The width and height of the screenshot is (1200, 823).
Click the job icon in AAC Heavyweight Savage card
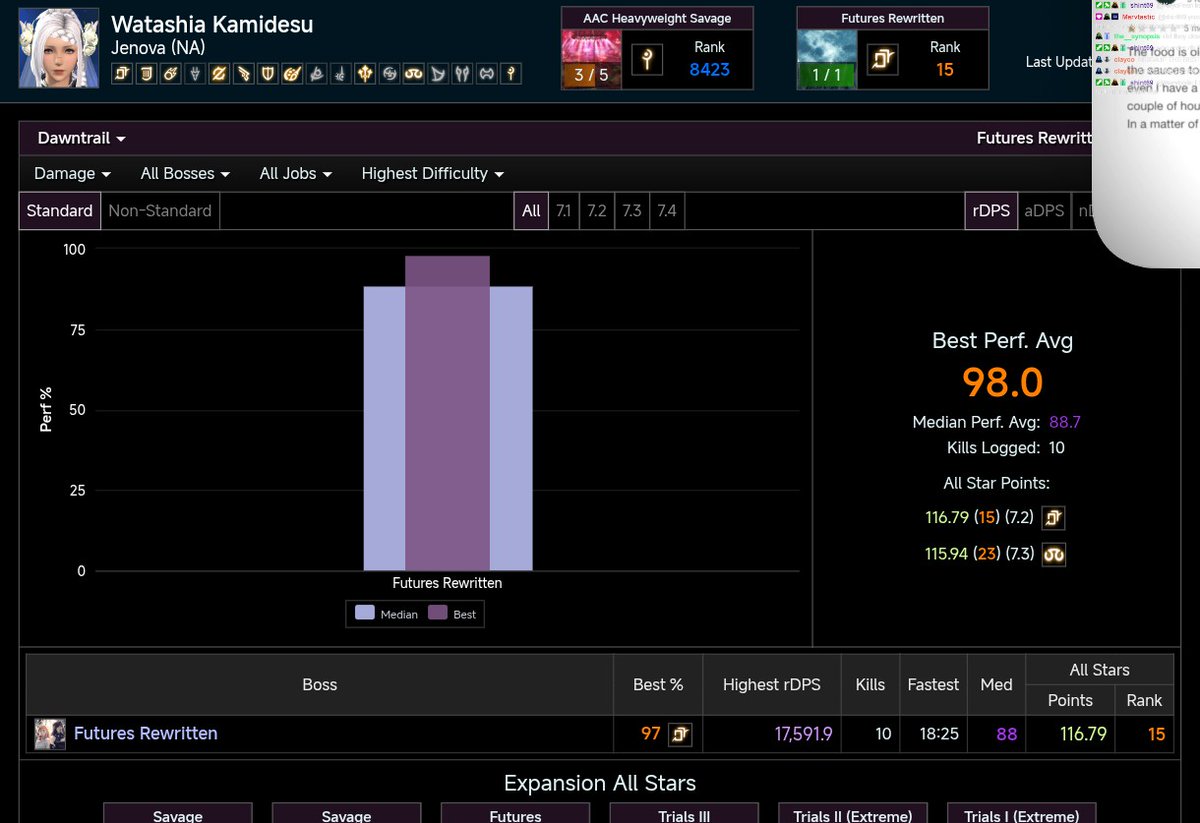pyautogui.click(x=647, y=60)
